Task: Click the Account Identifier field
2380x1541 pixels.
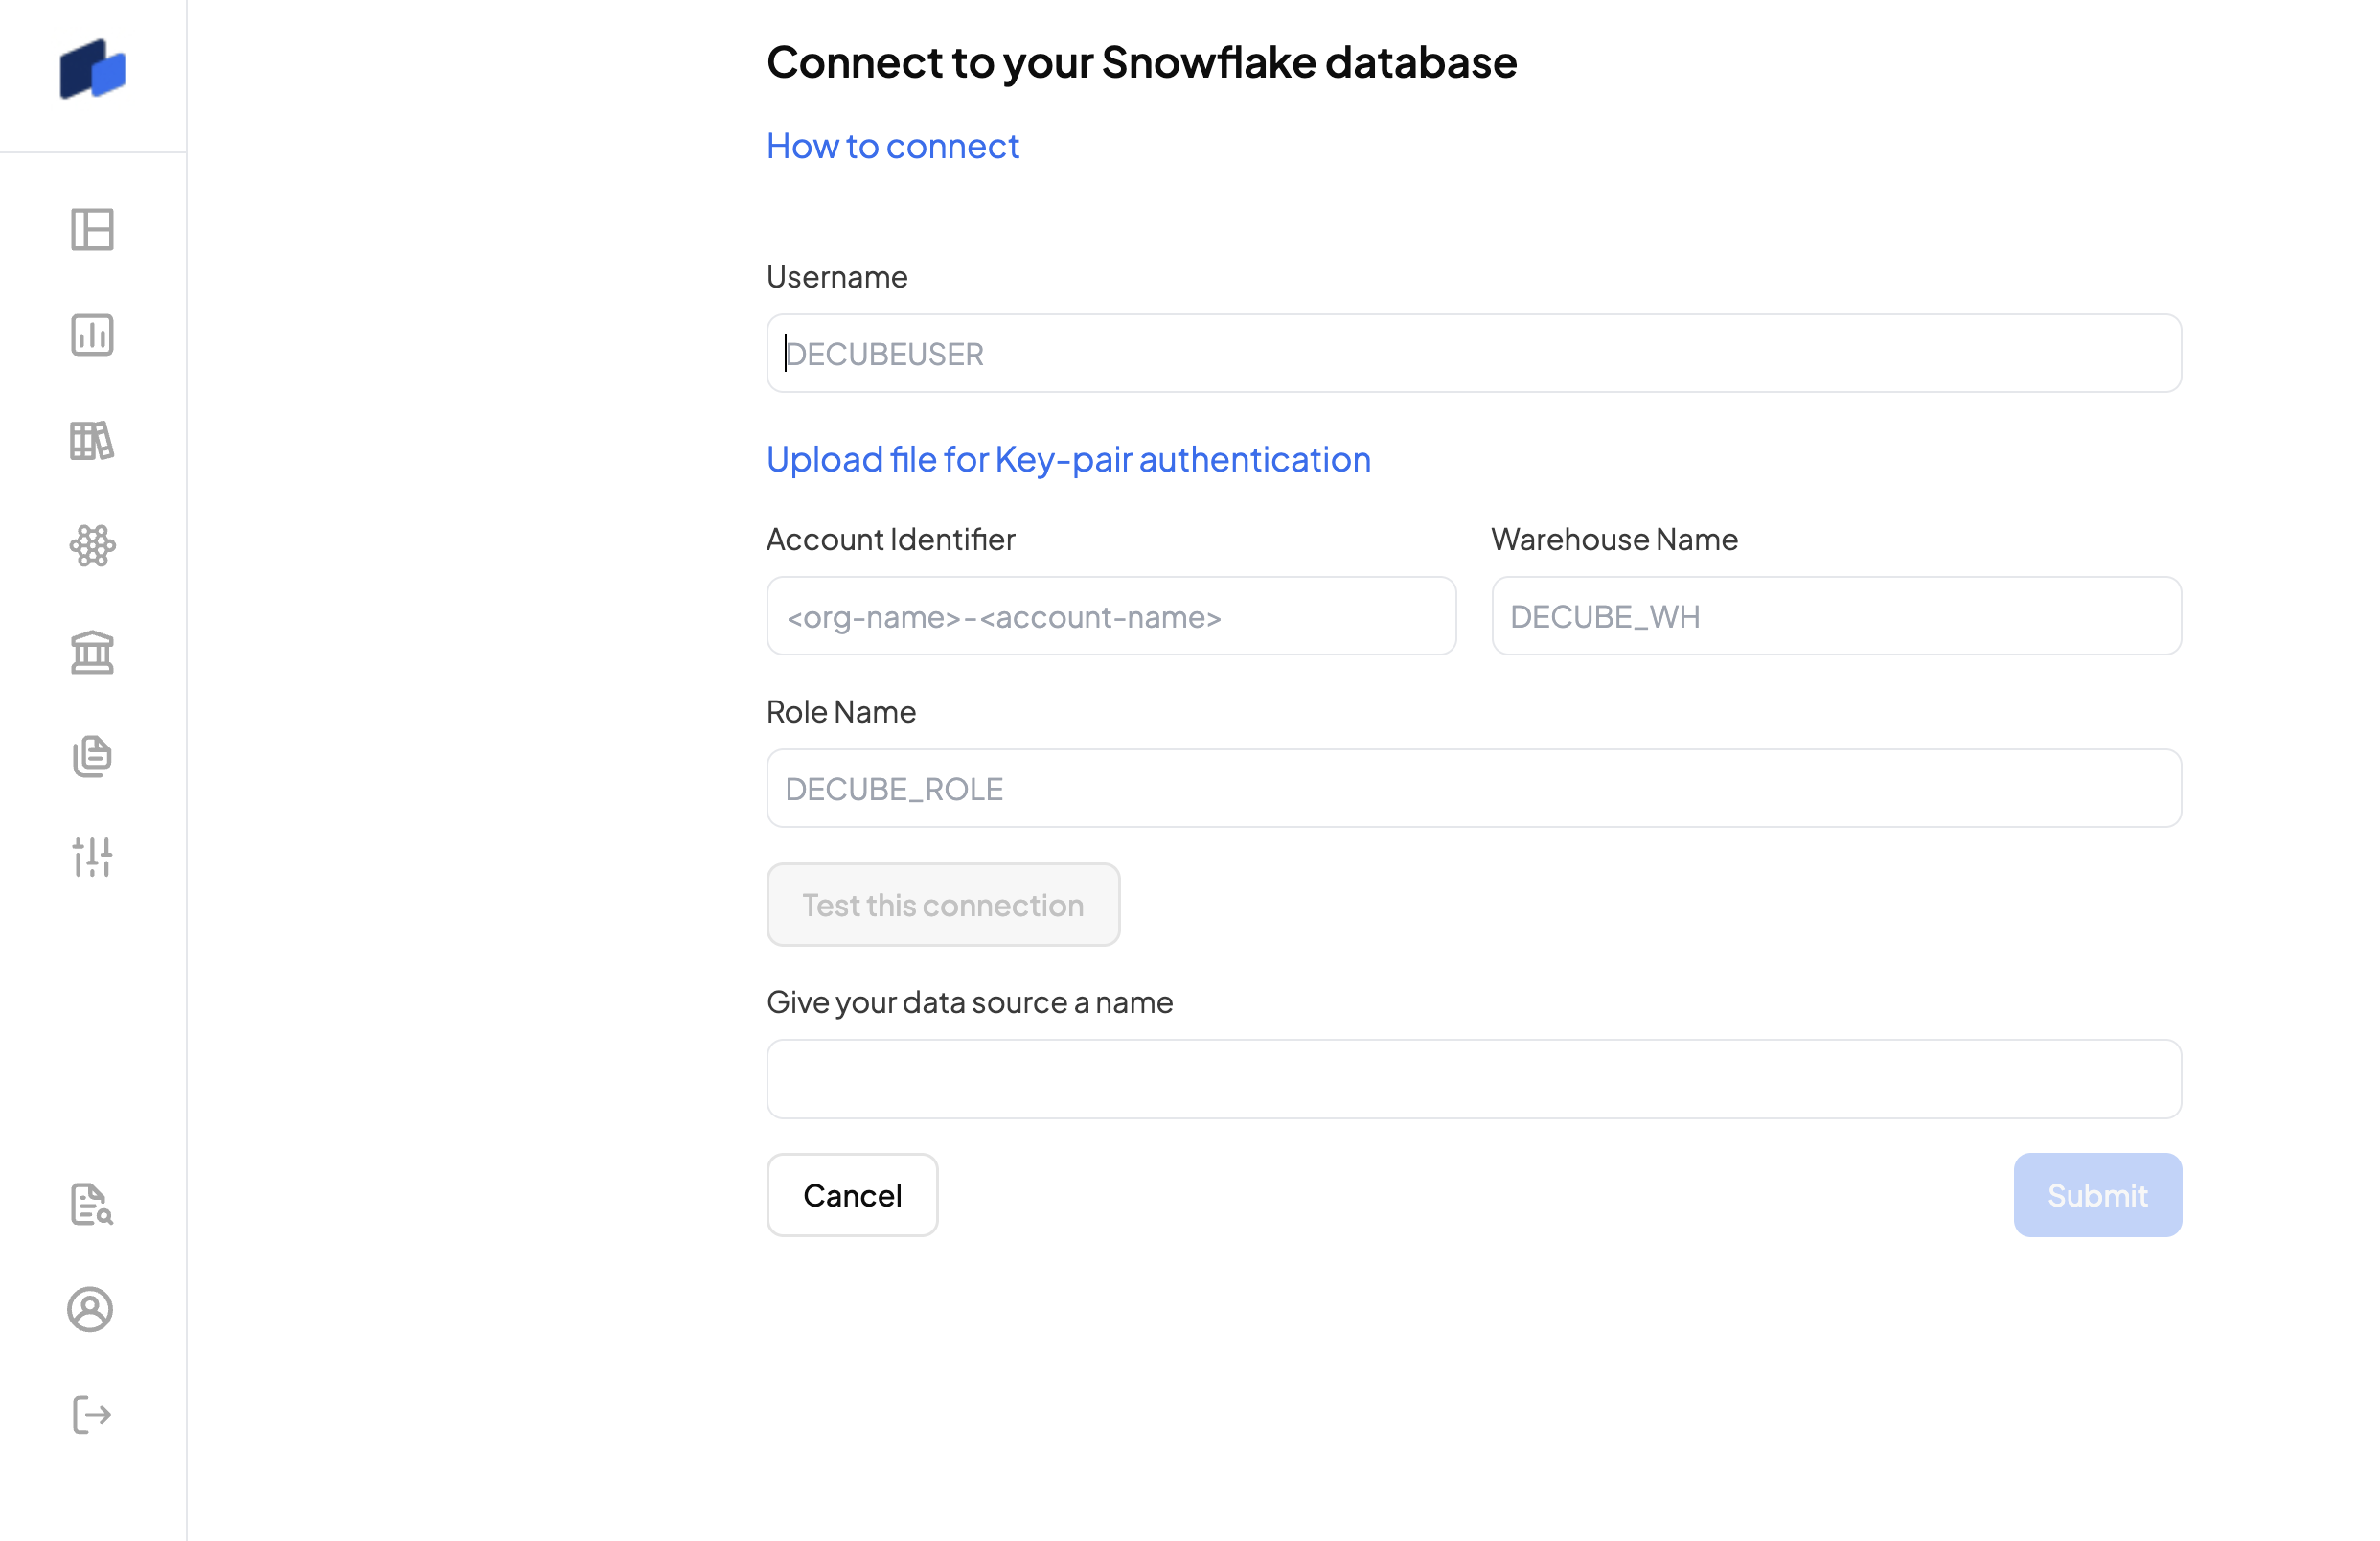Action: 1110,616
